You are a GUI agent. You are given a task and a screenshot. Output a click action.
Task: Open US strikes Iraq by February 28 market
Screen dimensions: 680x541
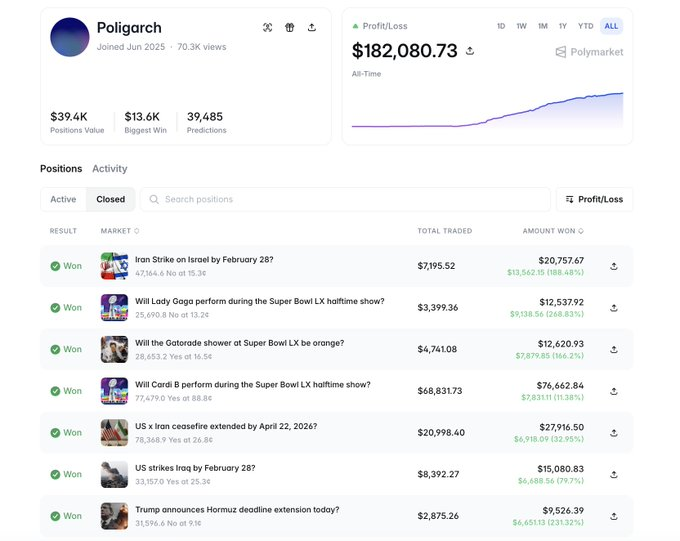click(195, 468)
